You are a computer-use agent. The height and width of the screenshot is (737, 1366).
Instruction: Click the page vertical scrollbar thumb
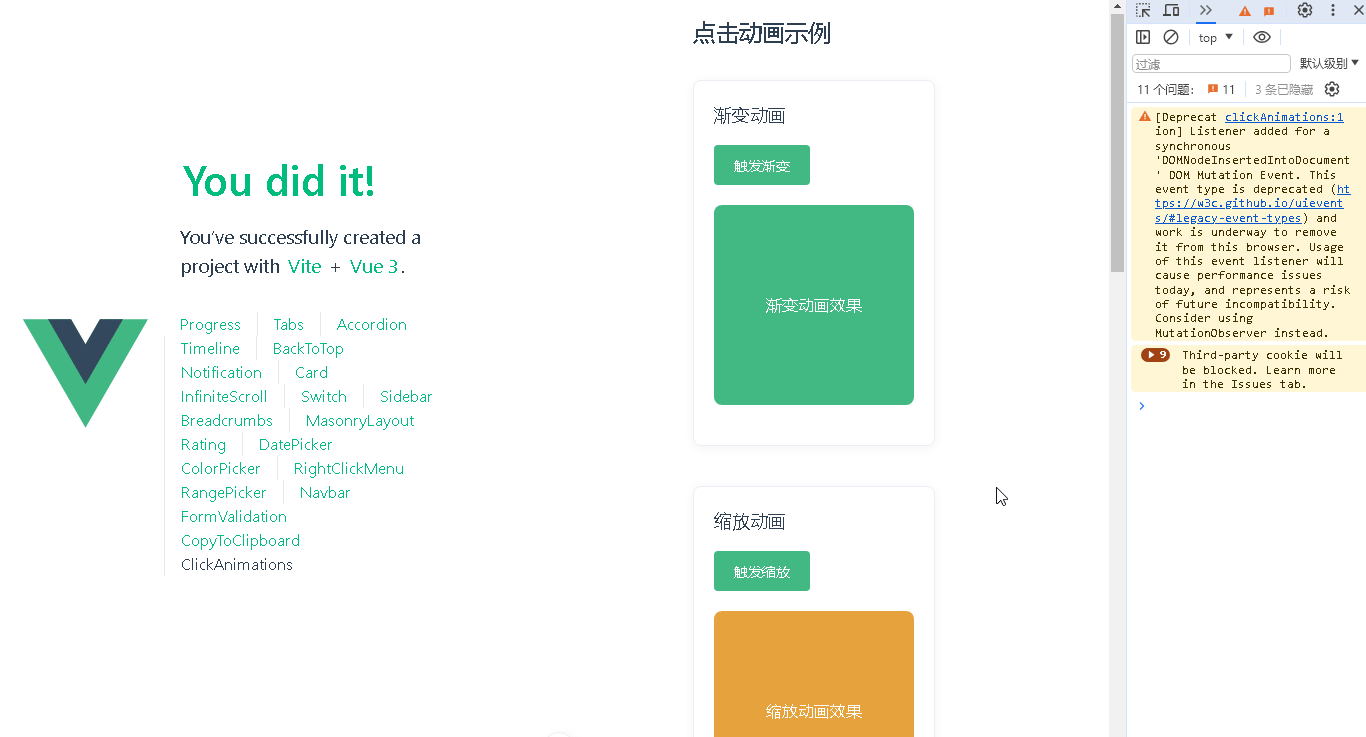point(1117,141)
